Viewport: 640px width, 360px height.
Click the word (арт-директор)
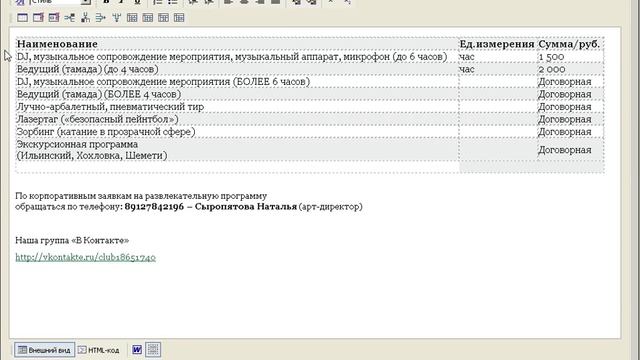331,207
